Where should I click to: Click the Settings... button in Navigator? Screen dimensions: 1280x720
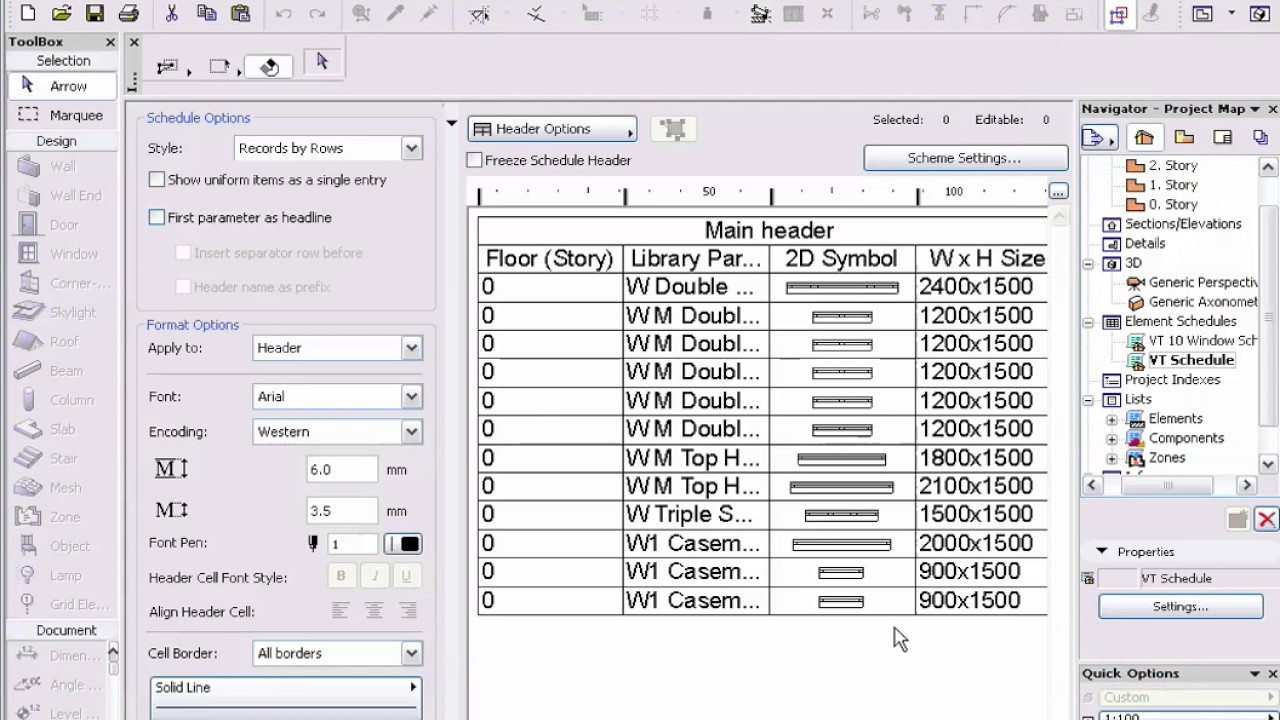1180,606
